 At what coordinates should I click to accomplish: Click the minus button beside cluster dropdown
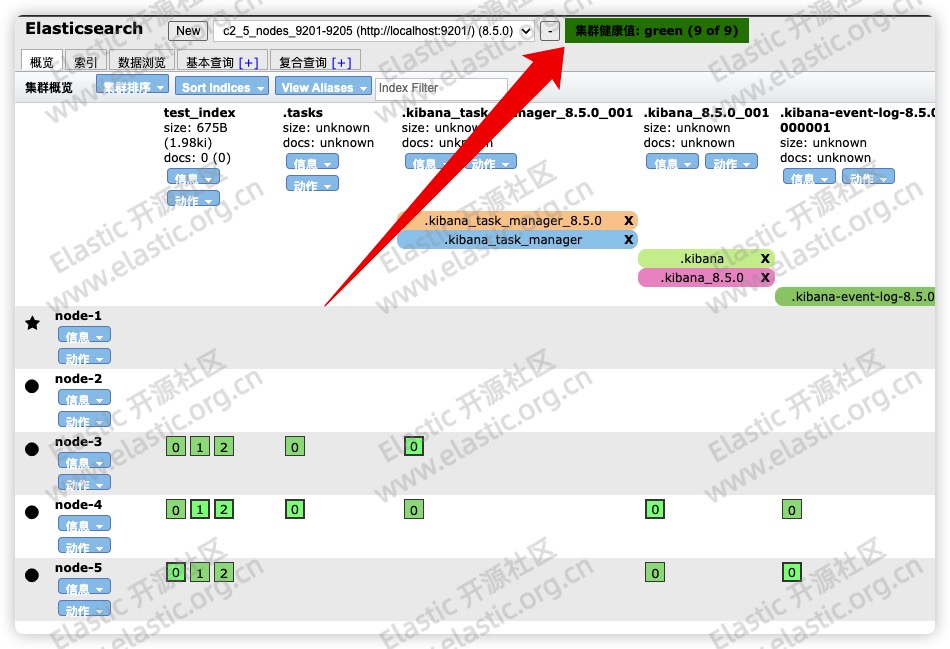pyautogui.click(x=550, y=31)
